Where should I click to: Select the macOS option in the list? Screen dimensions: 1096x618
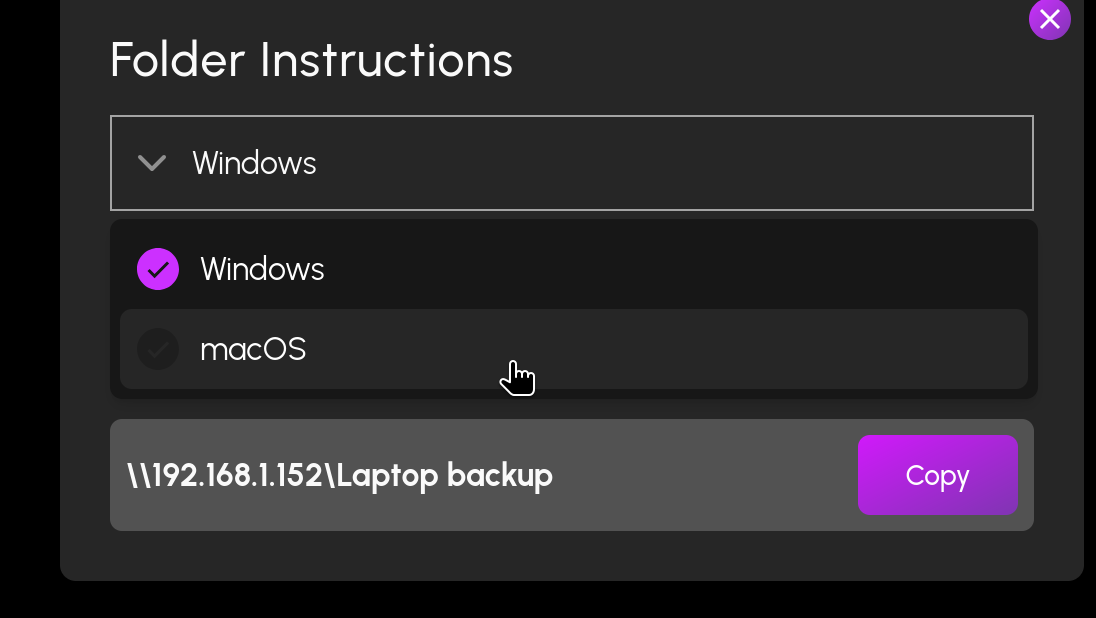(574, 349)
